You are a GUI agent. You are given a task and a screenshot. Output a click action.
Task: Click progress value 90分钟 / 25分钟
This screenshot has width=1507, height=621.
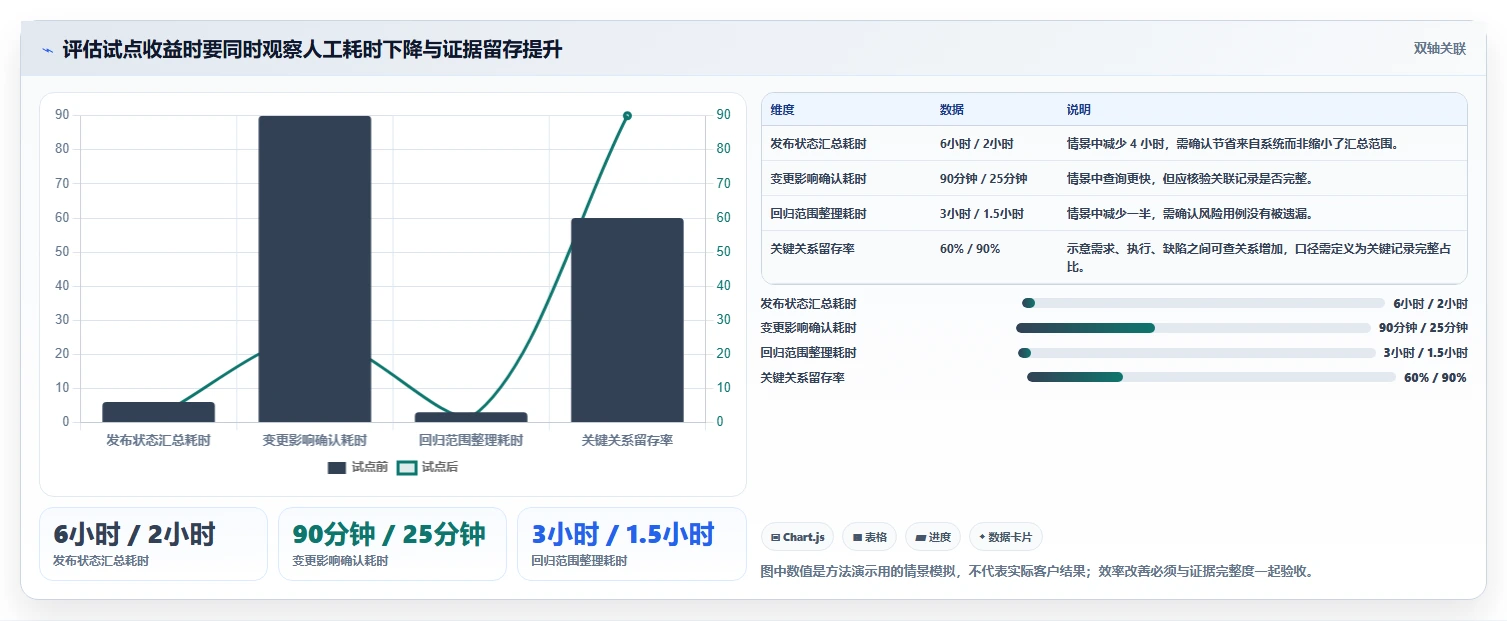1423,328
